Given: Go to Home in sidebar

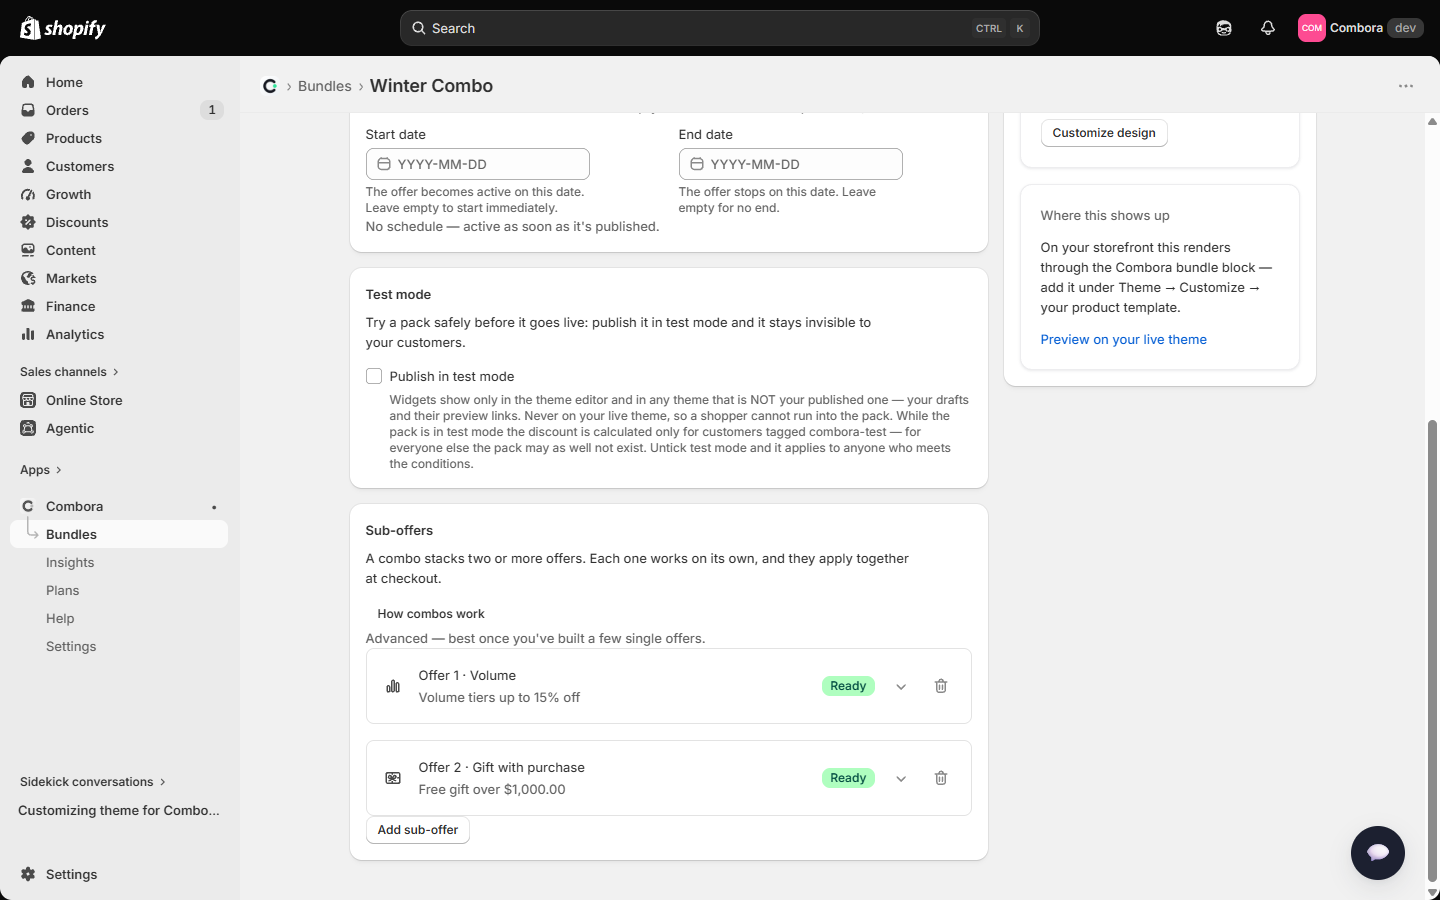Looking at the screenshot, I should (119, 82).
